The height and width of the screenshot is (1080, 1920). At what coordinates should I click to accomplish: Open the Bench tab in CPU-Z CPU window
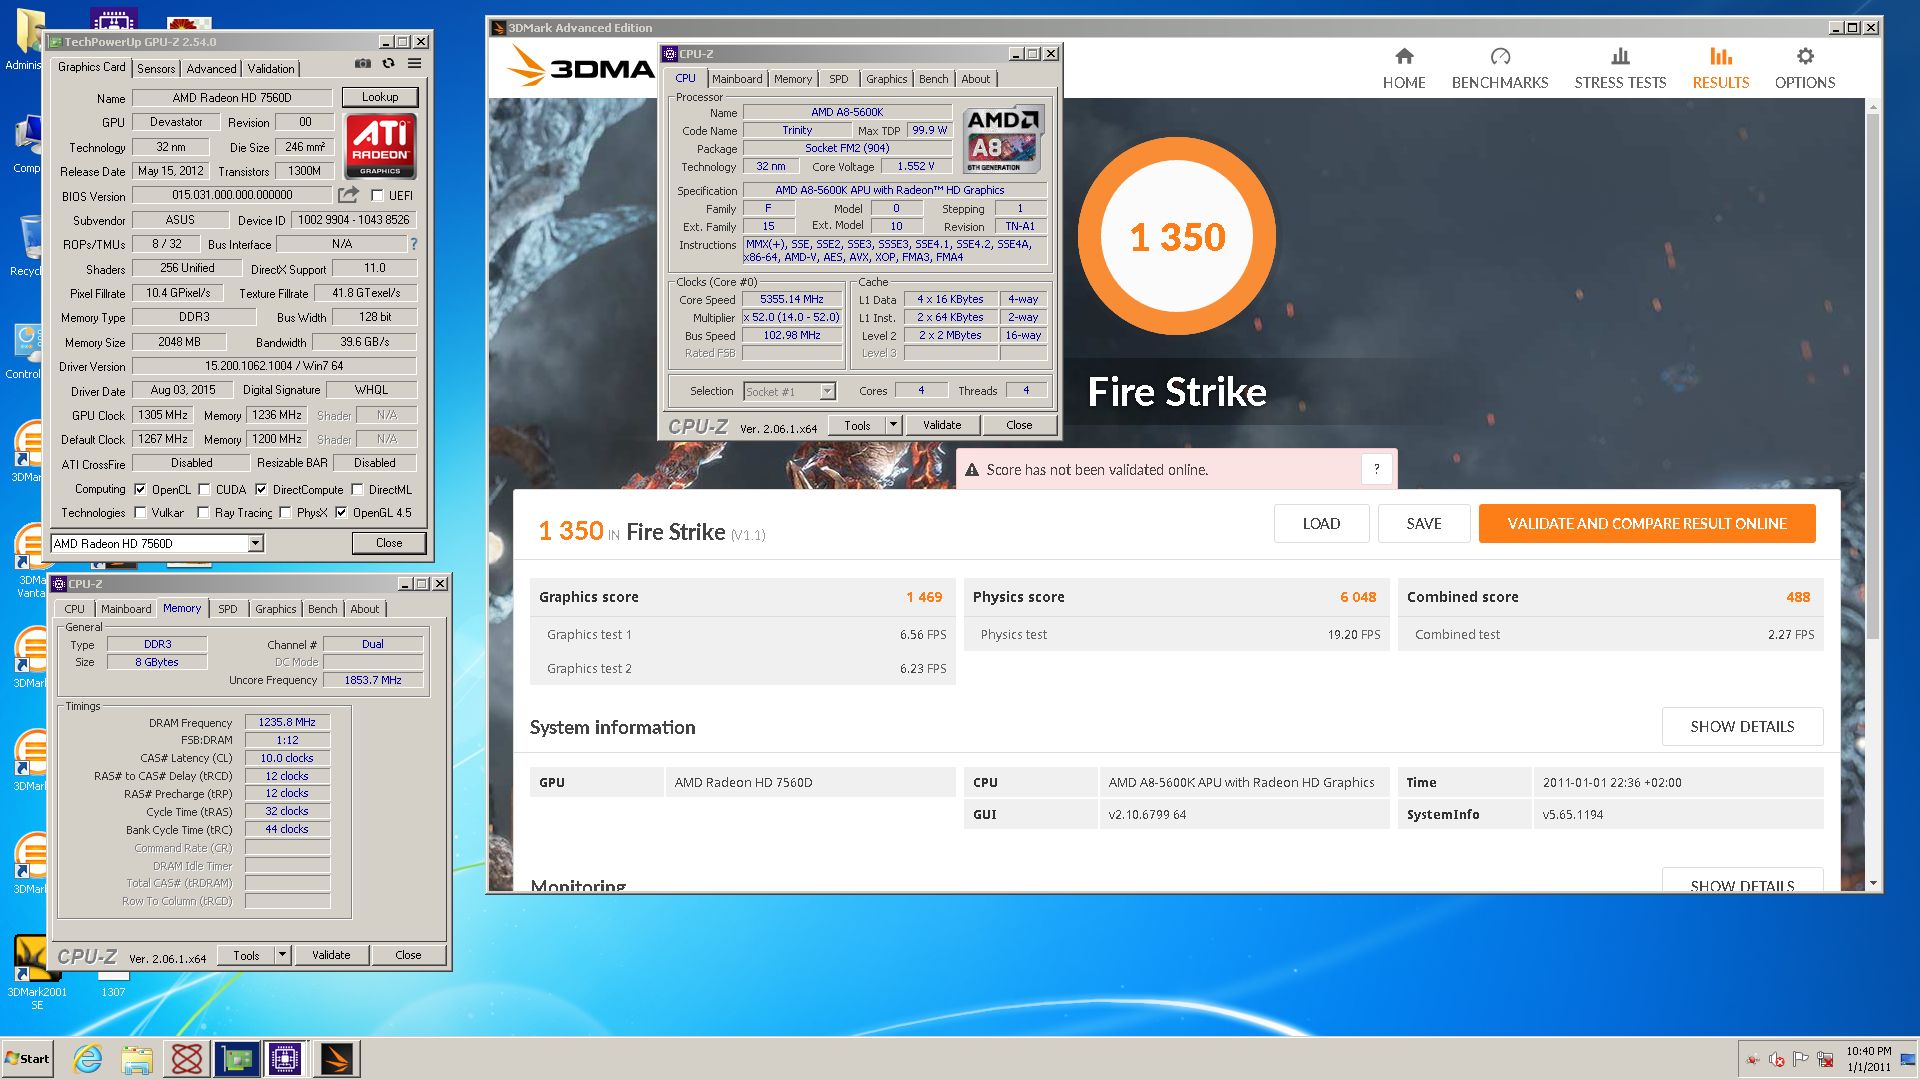click(x=933, y=79)
